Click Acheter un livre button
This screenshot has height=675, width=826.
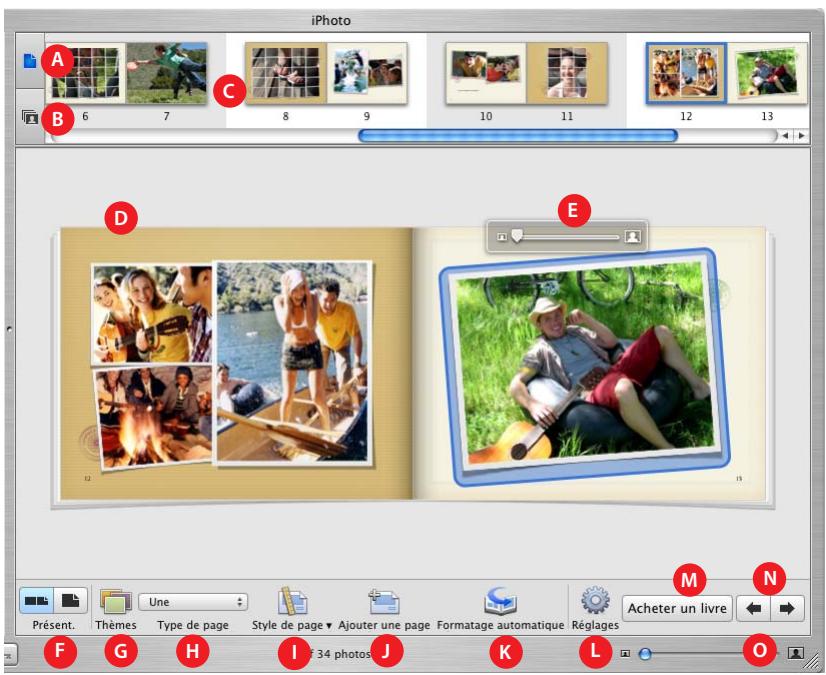(x=677, y=608)
